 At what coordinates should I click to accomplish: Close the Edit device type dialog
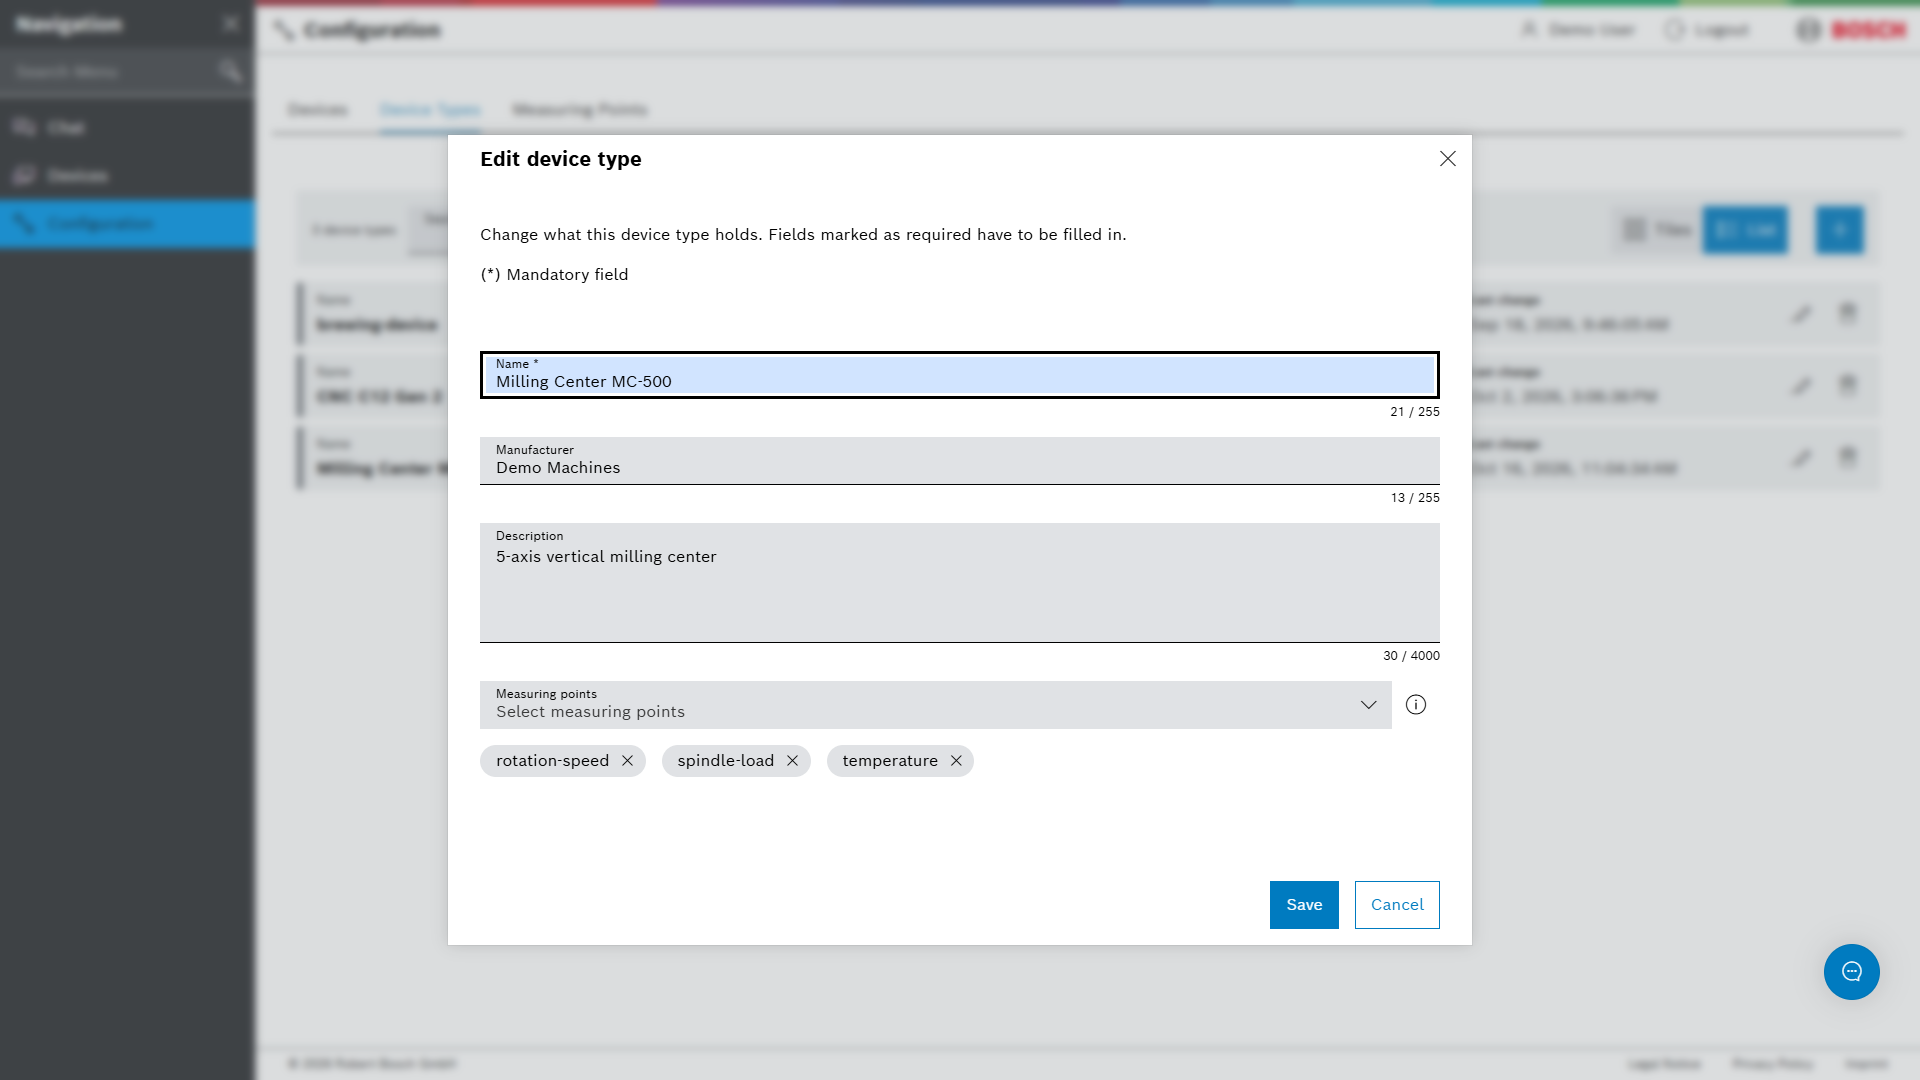tap(1447, 159)
